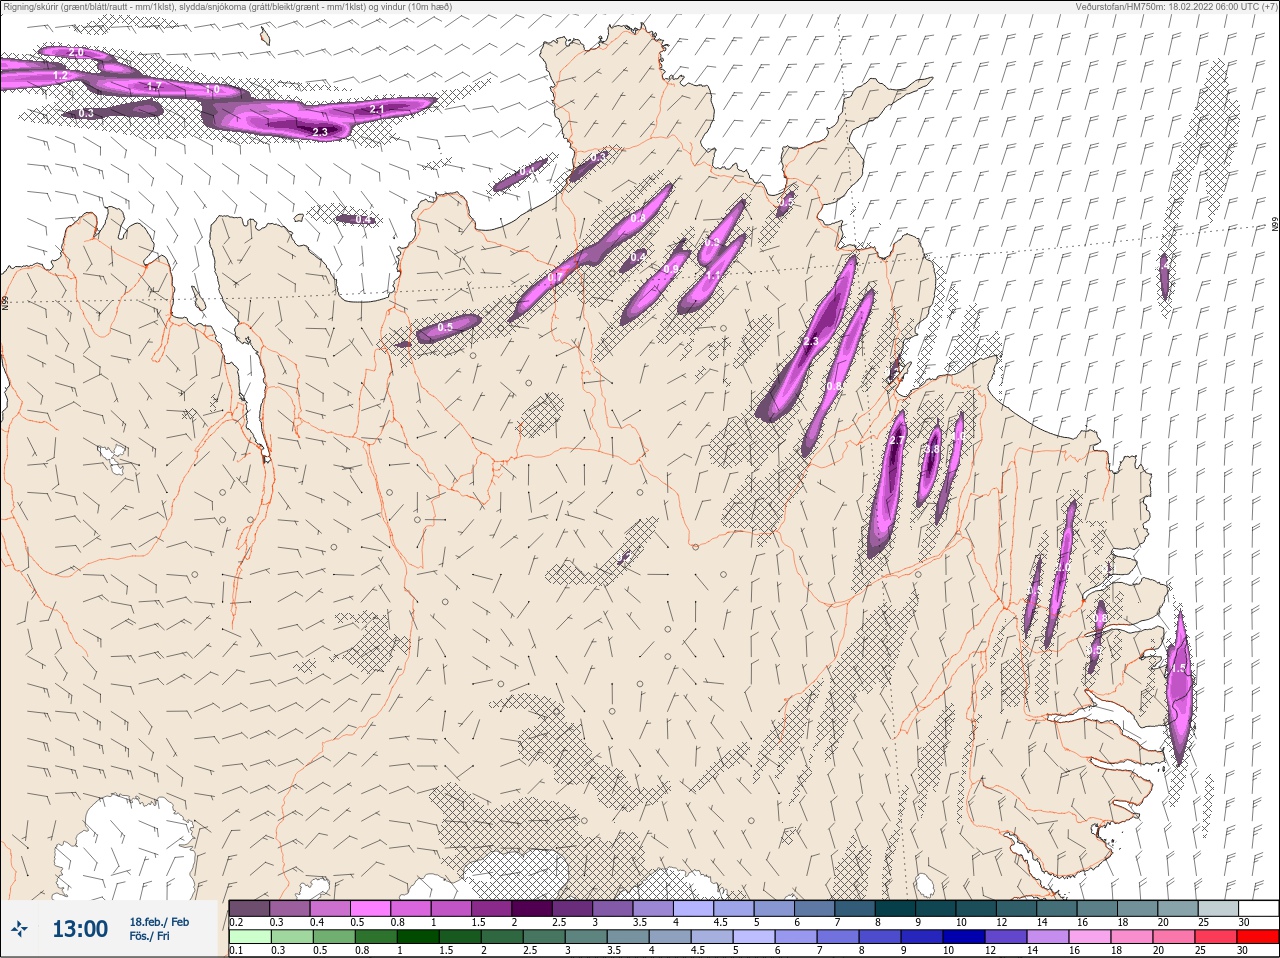Click the '18.feb./ Feb' date text
1280x958 pixels.
tap(159, 922)
